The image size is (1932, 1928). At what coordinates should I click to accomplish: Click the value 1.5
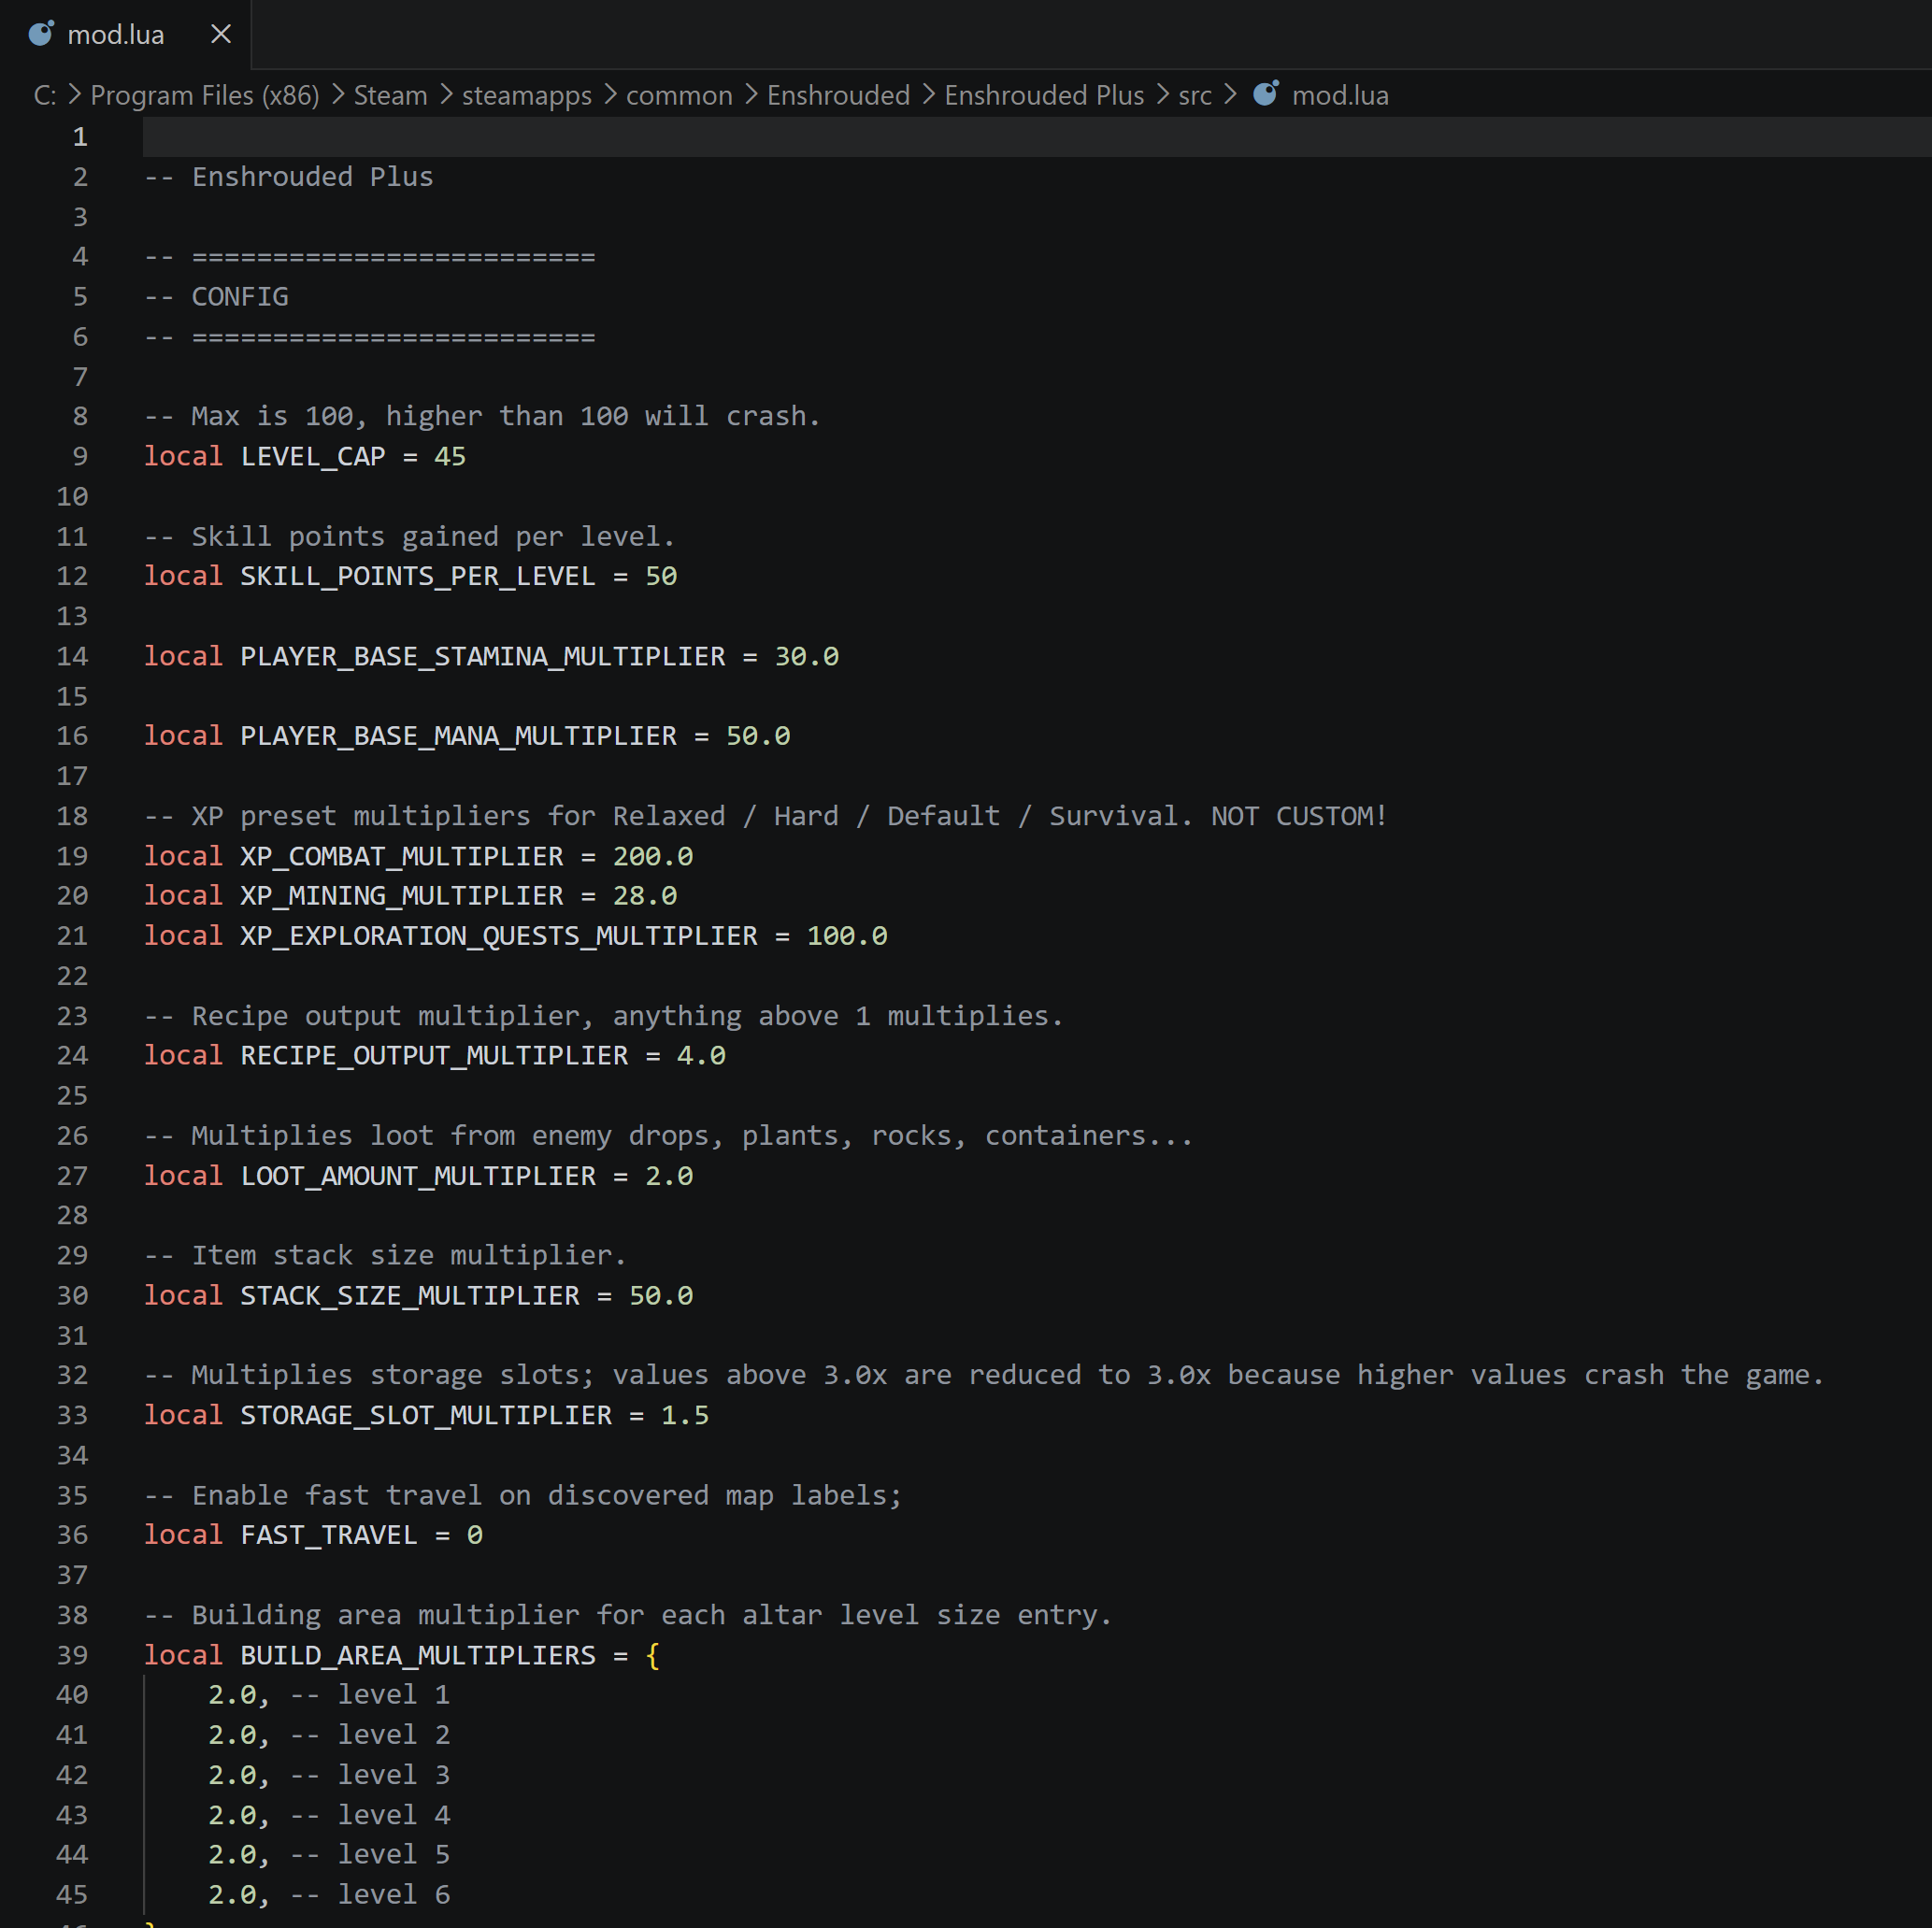pyautogui.click(x=685, y=1416)
